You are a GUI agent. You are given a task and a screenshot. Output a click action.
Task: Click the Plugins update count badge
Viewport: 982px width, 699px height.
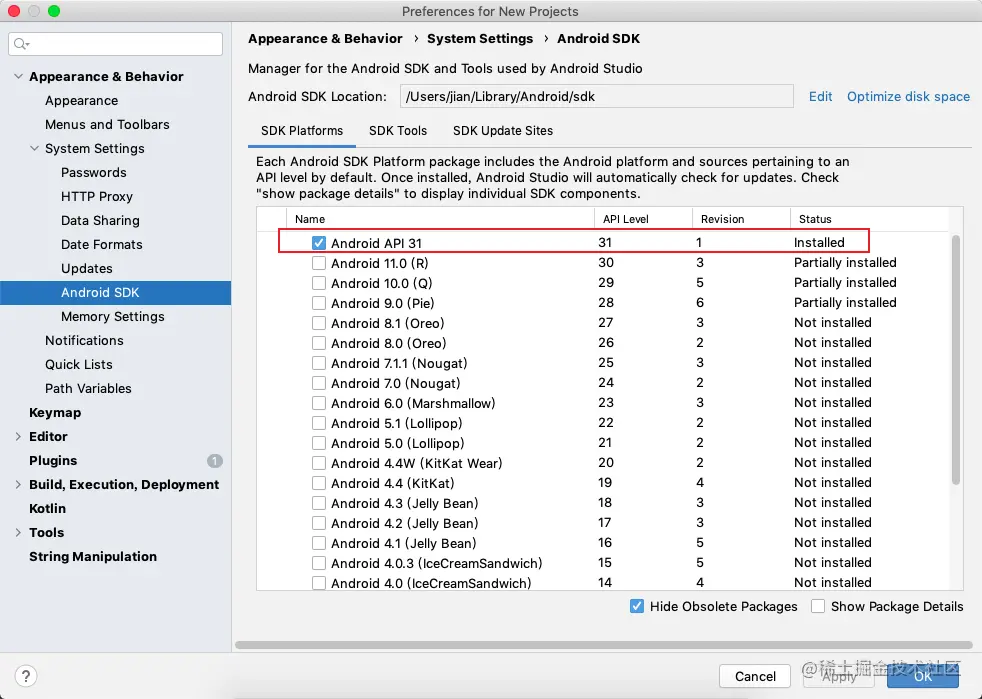coord(215,461)
